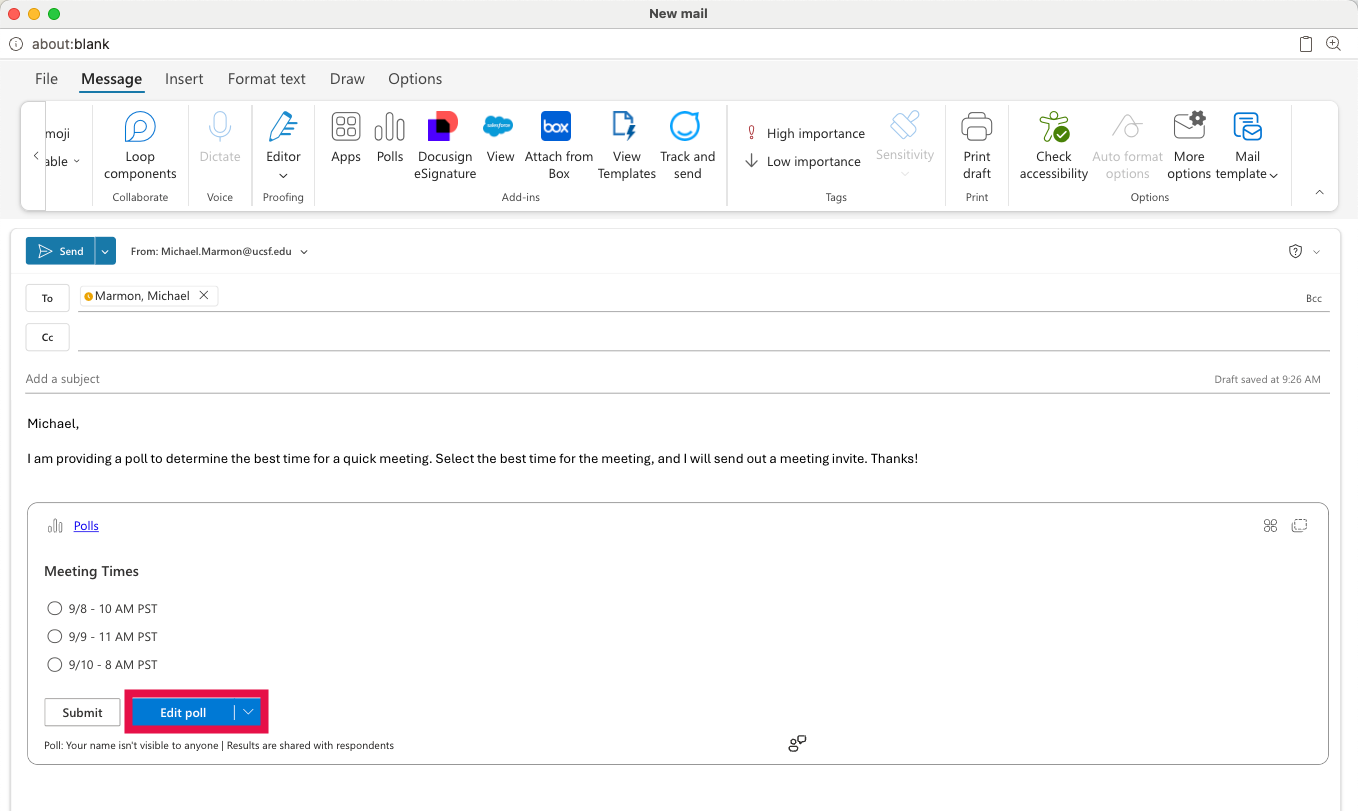
Task: Open the File tab
Action: pyautogui.click(x=46, y=79)
